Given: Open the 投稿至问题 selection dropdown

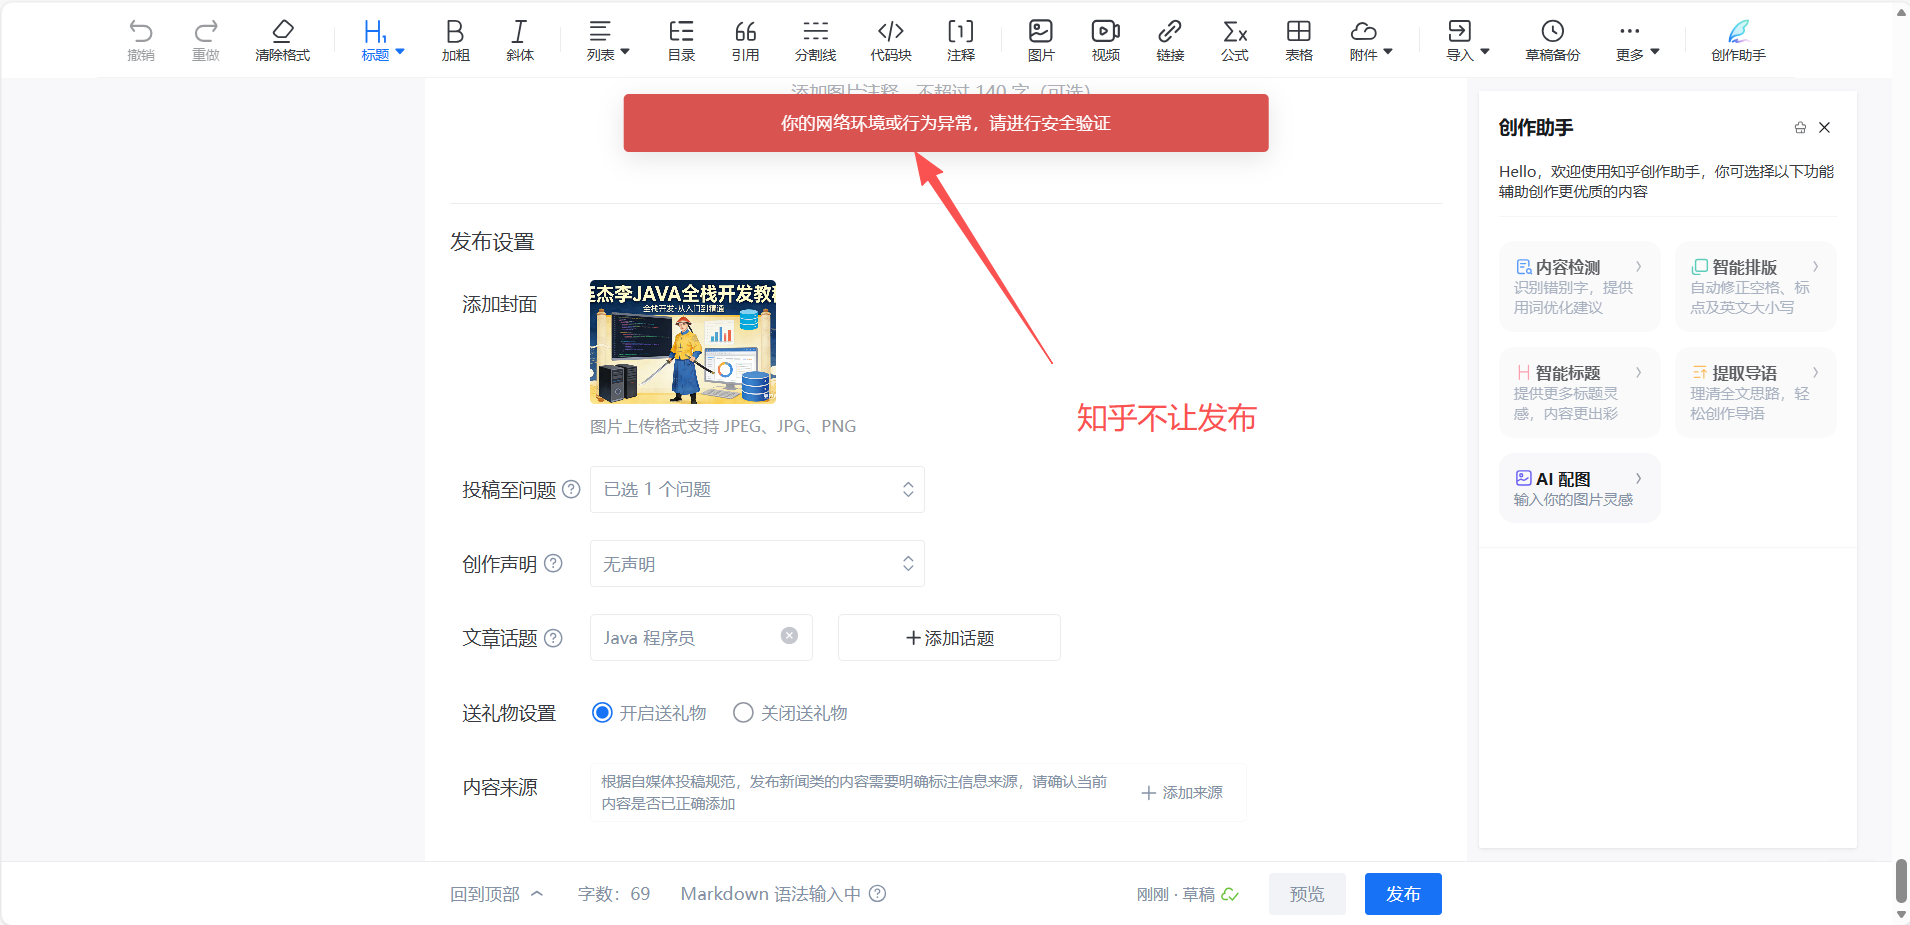Looking at the screenshot, I should (757, 489).
